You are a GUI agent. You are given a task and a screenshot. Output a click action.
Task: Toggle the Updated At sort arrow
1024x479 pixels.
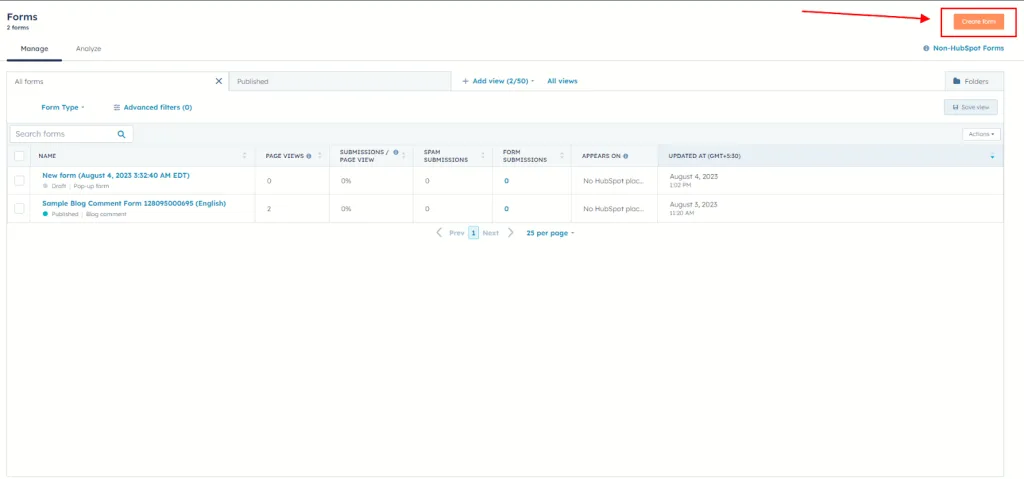pos(992,156)
